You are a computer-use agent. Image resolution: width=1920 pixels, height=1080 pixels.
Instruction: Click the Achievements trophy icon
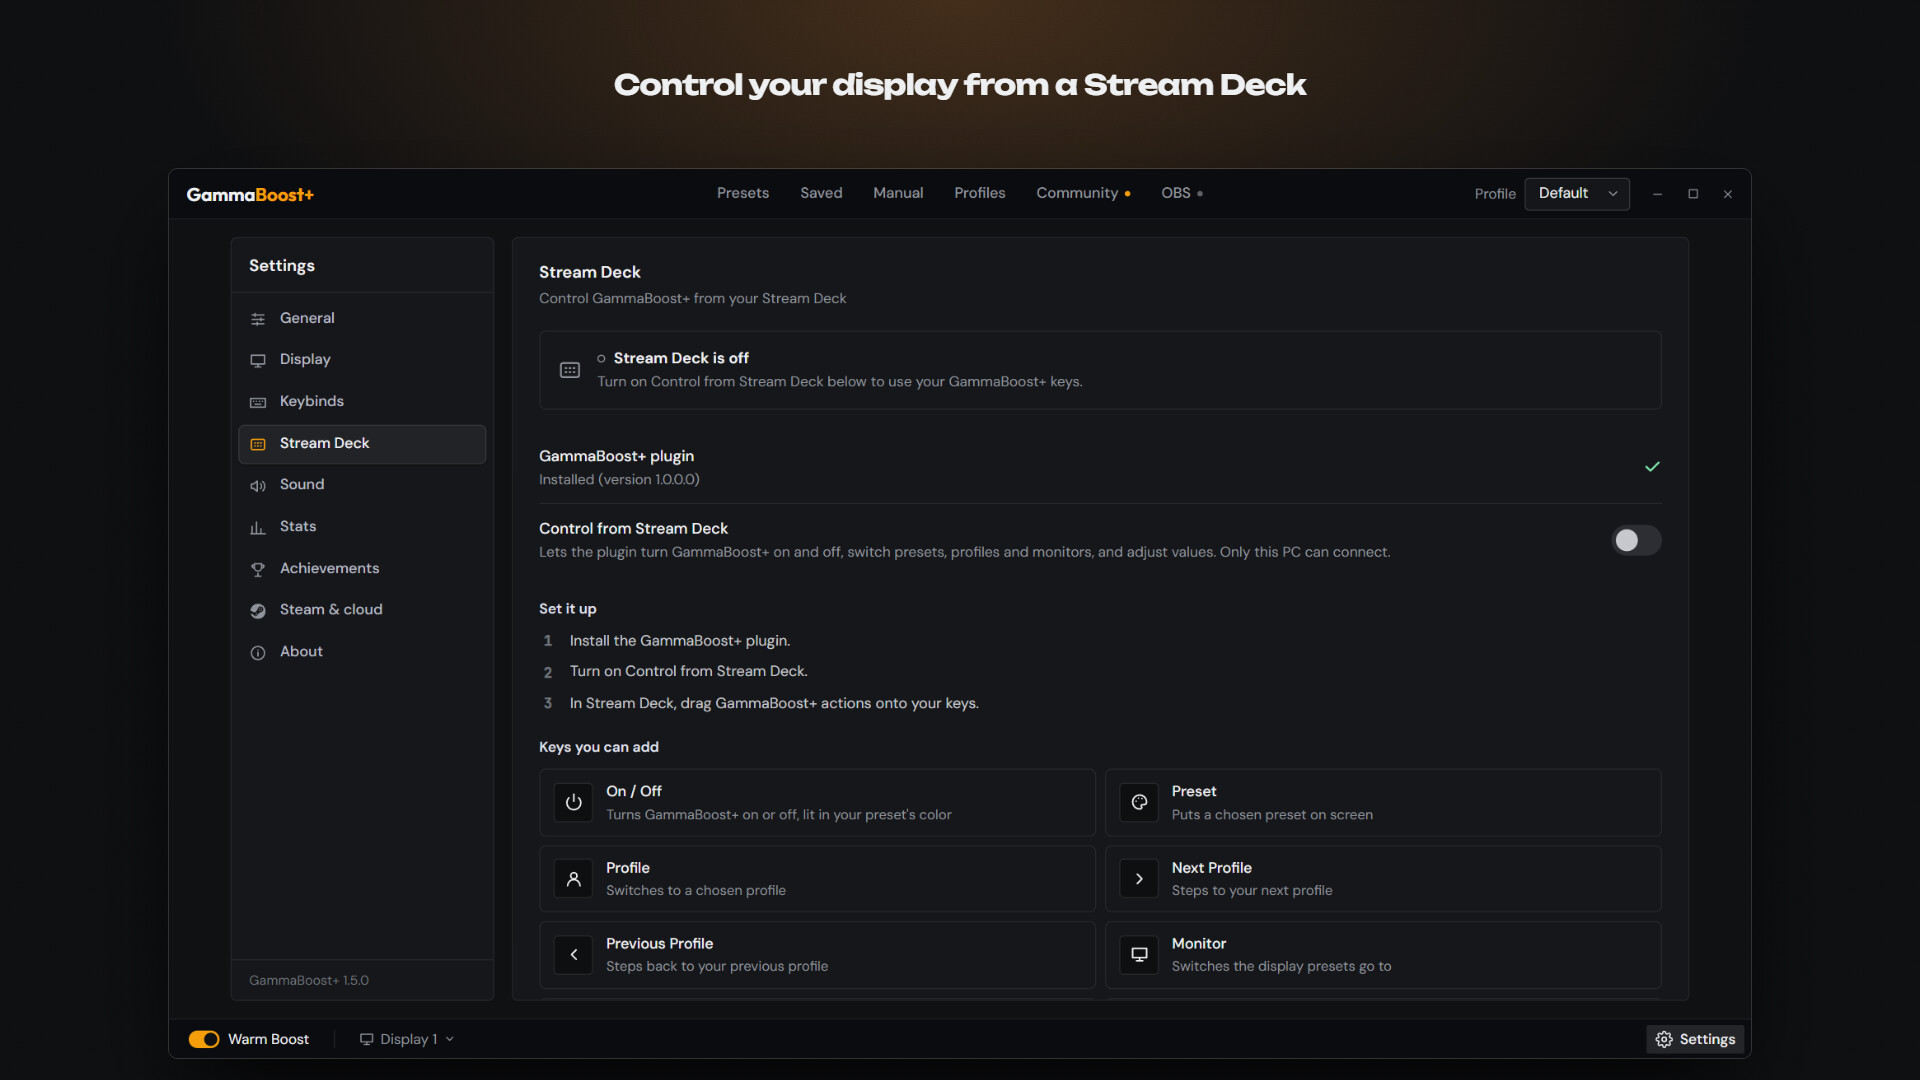(258, 569)
